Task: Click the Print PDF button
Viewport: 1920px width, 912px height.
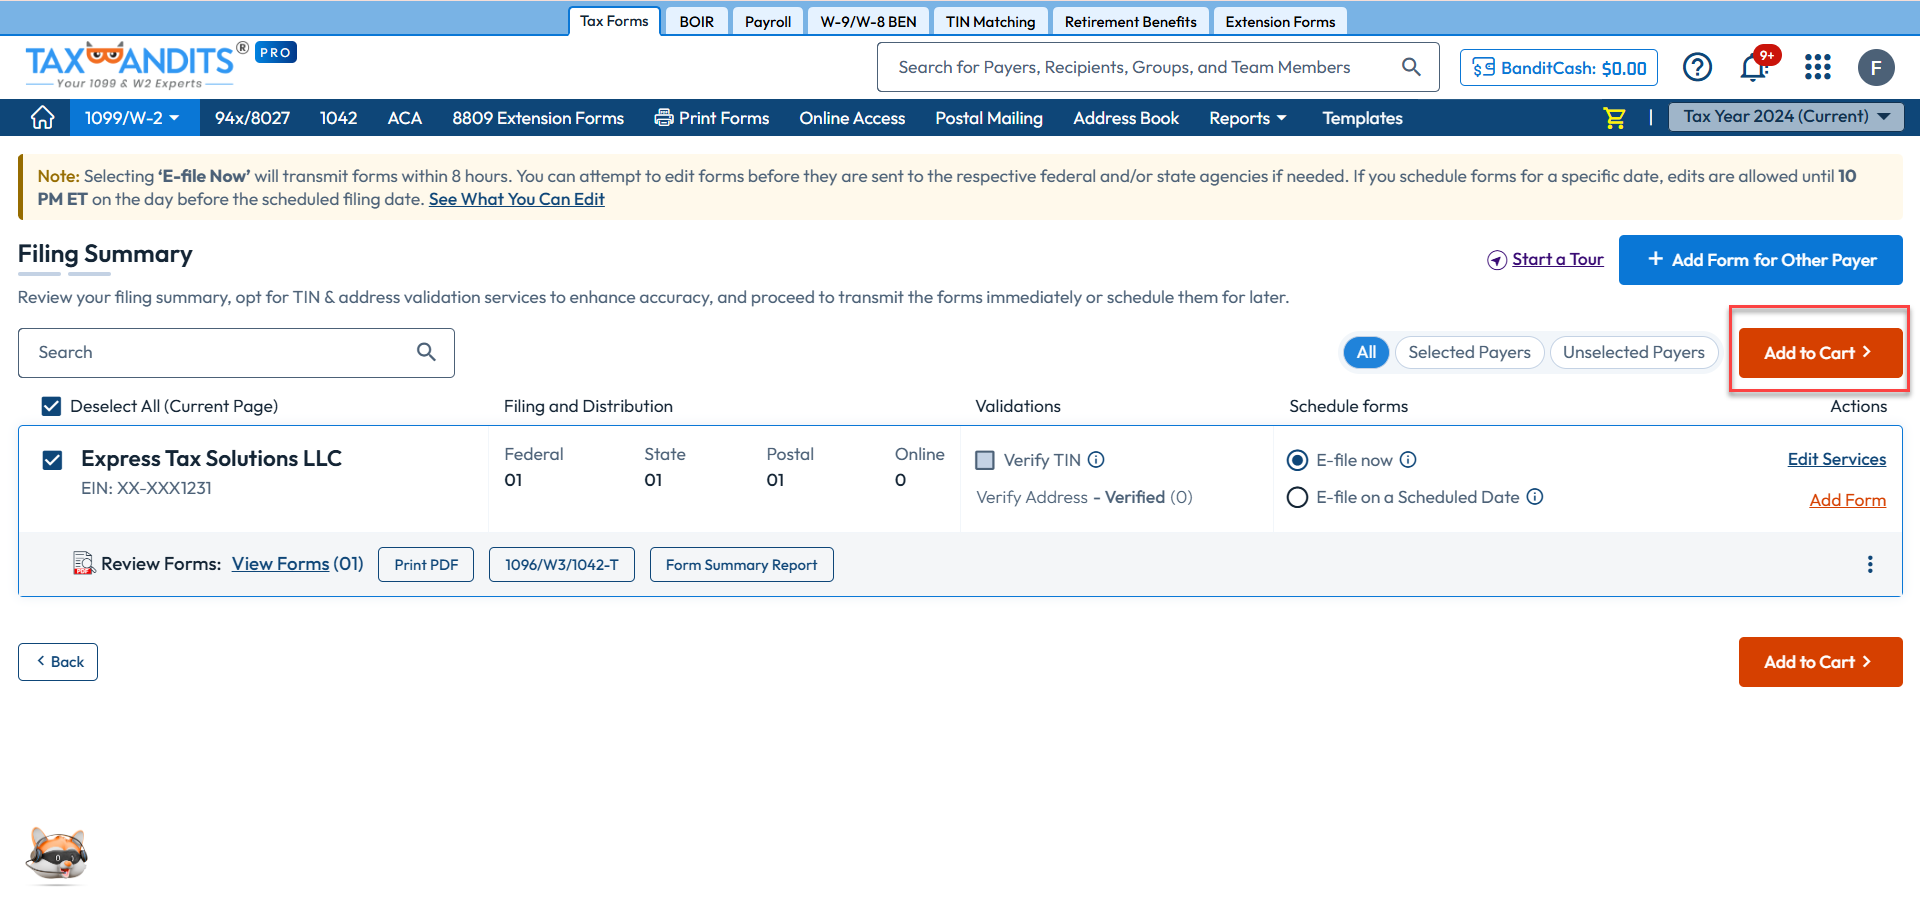Action: pos(426,565)
